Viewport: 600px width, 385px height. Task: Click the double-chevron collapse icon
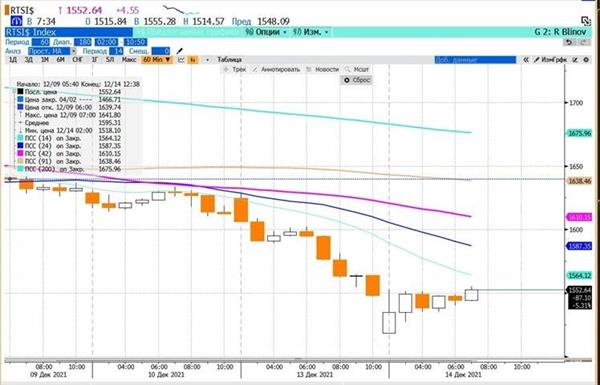coord(526,60)
